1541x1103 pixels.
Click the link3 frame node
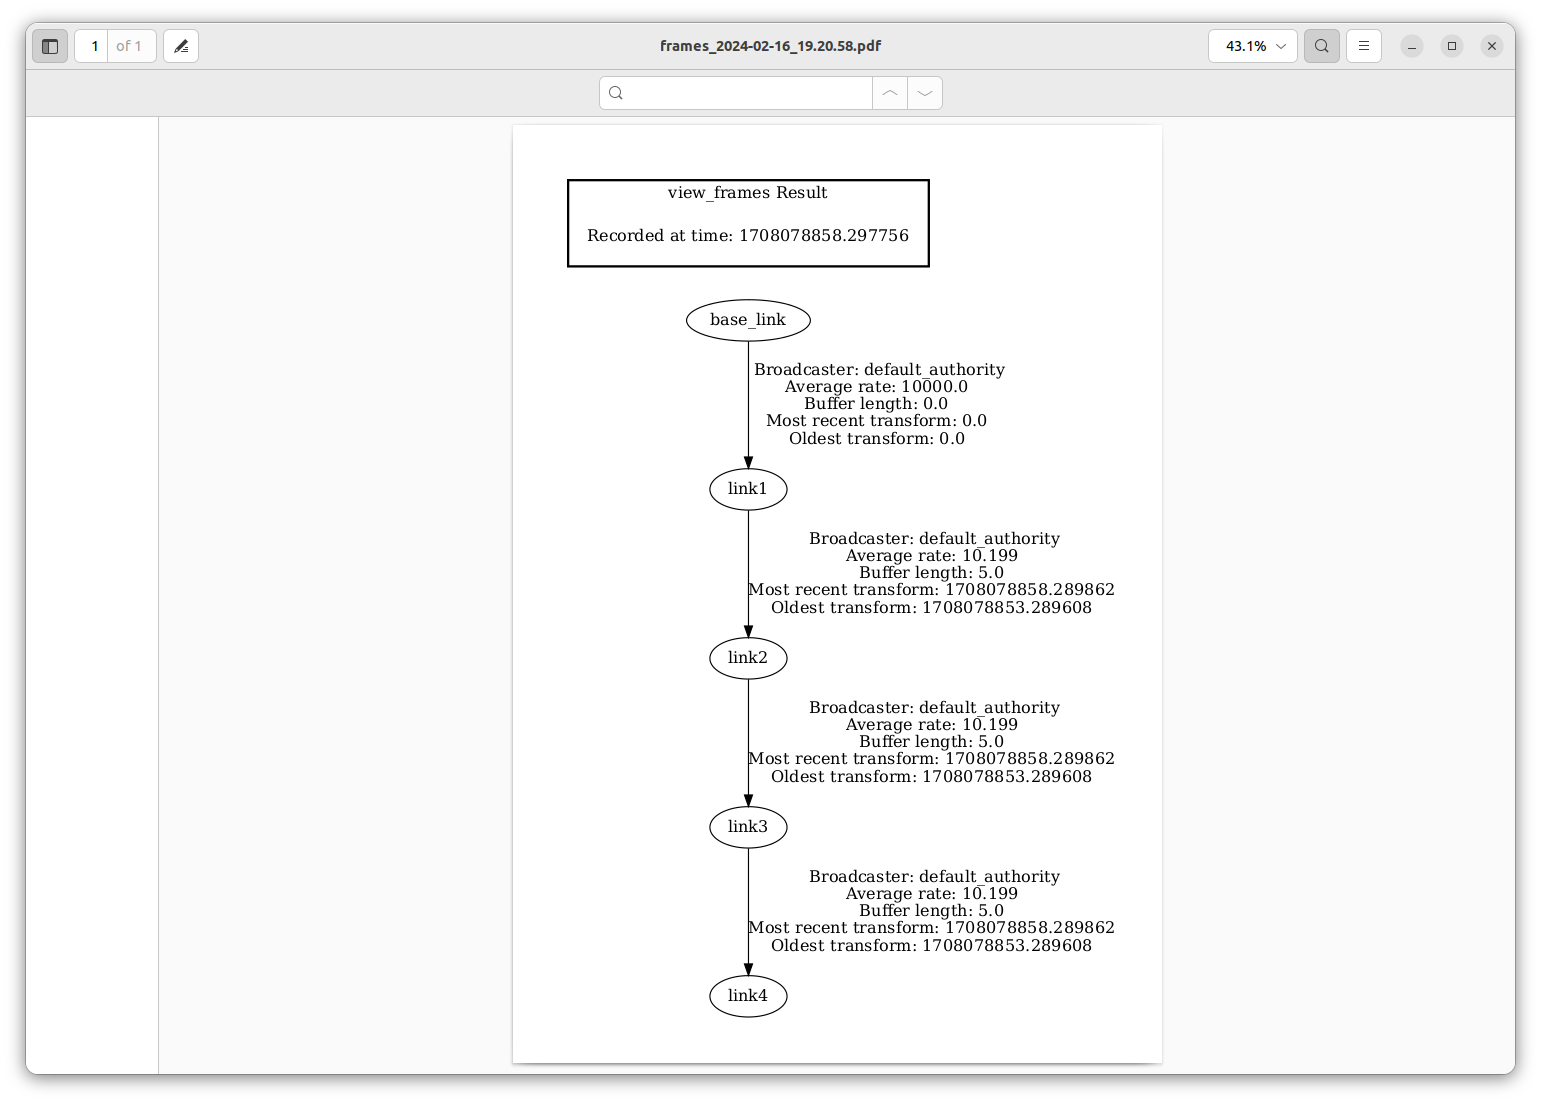[x=748, y=827]
